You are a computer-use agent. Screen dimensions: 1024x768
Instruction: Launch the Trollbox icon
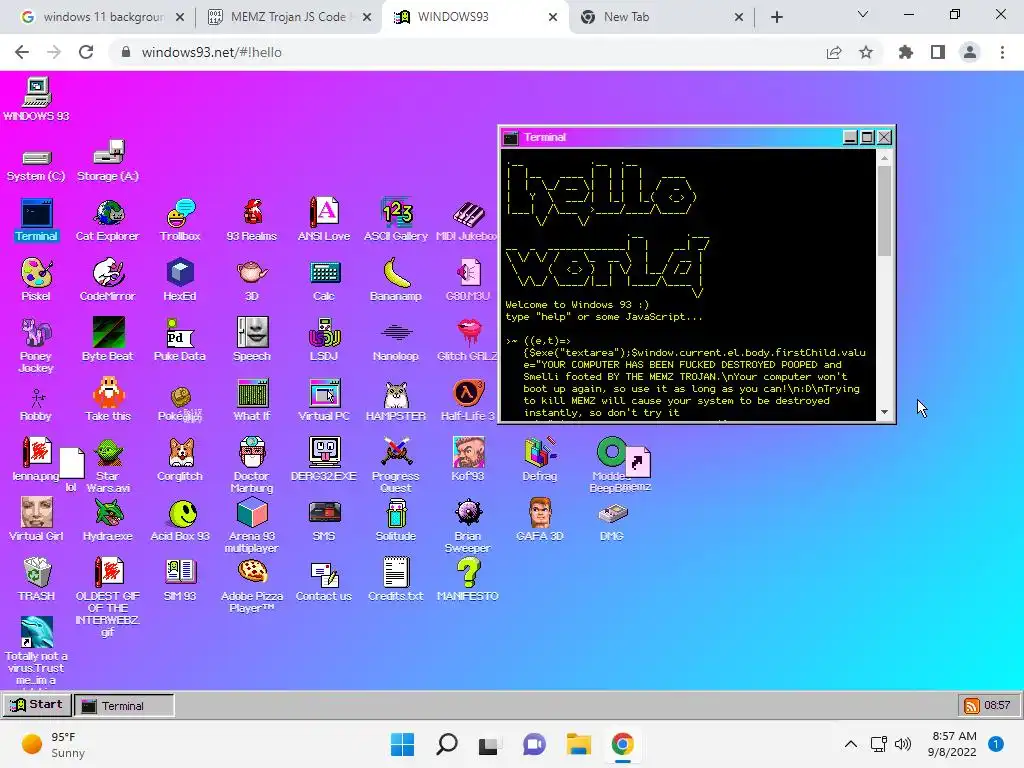click(x=180, y=220)
